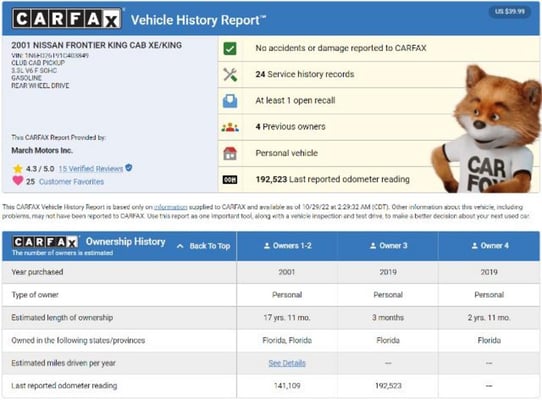Viewport: 542px width, 400px height.
Task: Click the '2001' year purchased cell
Action: (287, 272)
